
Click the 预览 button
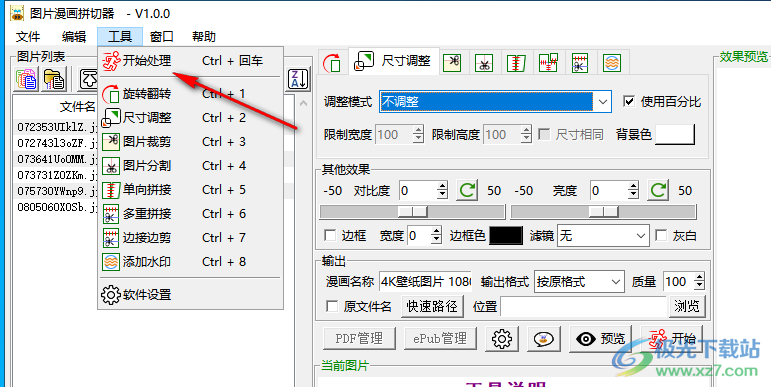point(600,339)
